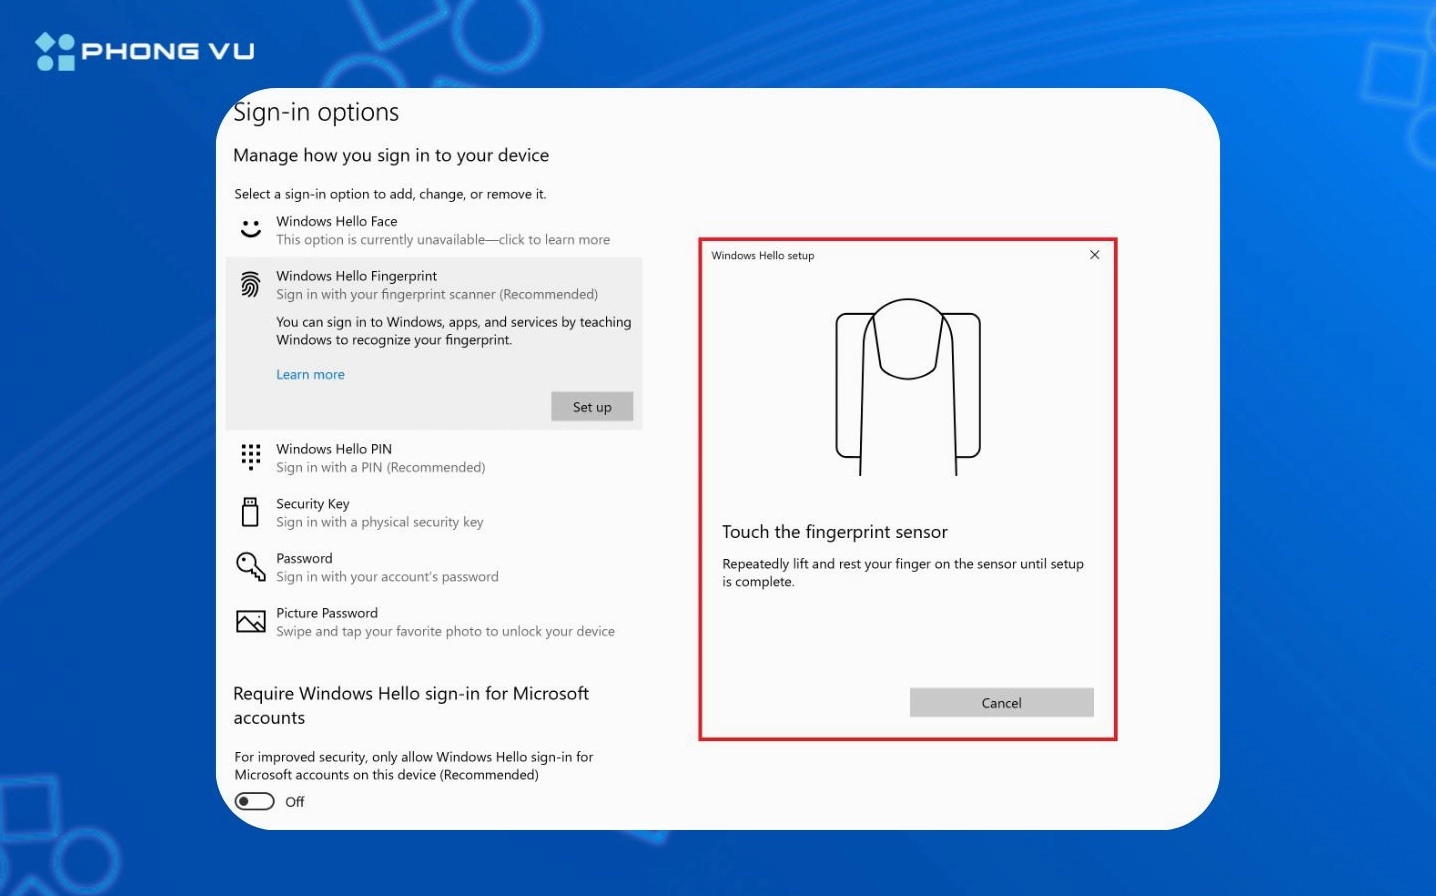Cancel the Windows Hello setup
Image resolution: width=1436 pixels, height=896 pixels.
pos(1001,703)
